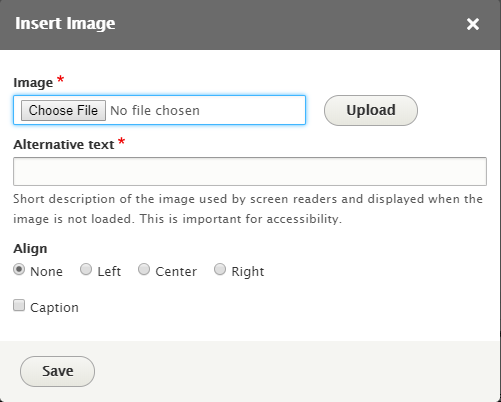Select the Left alignment radio button
This screenshot has width=501, height=402.
pos(86,269)
